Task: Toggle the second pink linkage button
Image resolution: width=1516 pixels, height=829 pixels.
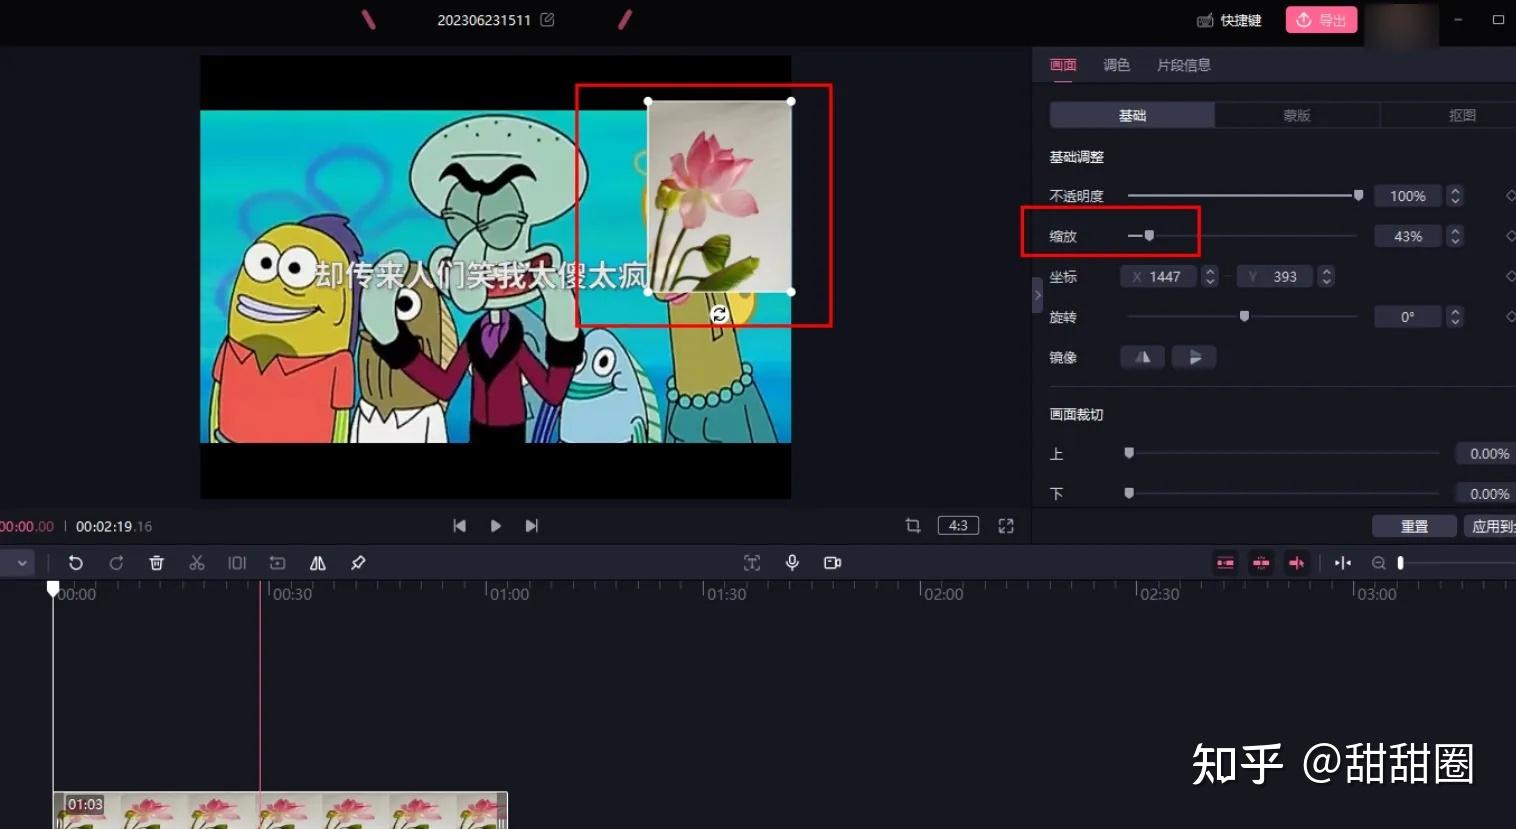Action: 1261,563
